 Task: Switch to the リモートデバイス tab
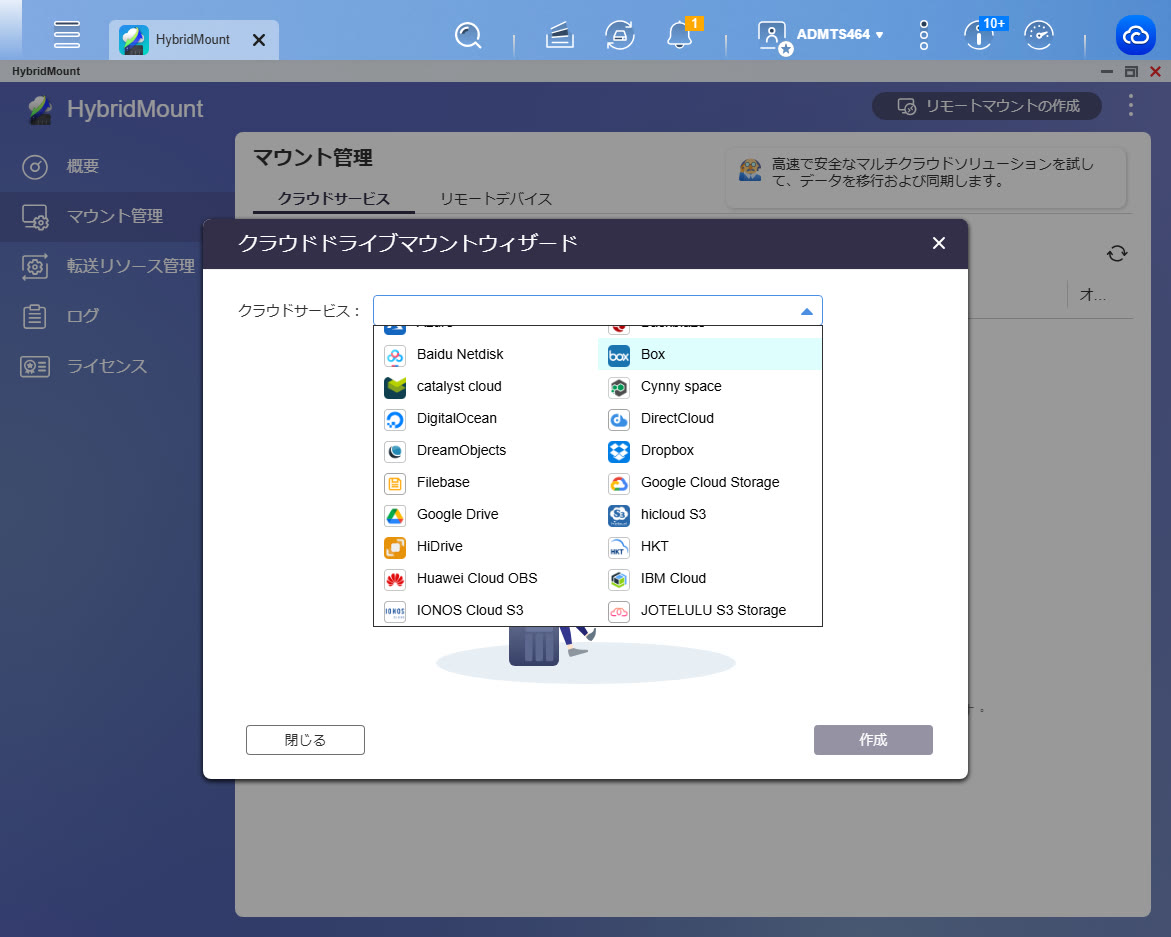click(496, 198)
